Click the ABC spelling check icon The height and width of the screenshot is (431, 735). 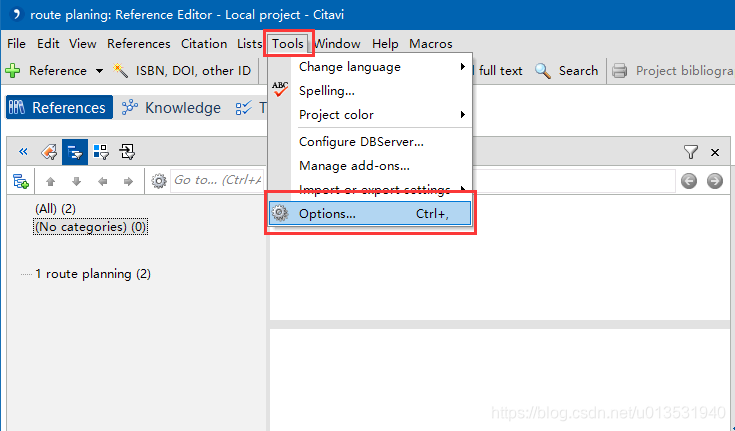(x=280, y=90)
